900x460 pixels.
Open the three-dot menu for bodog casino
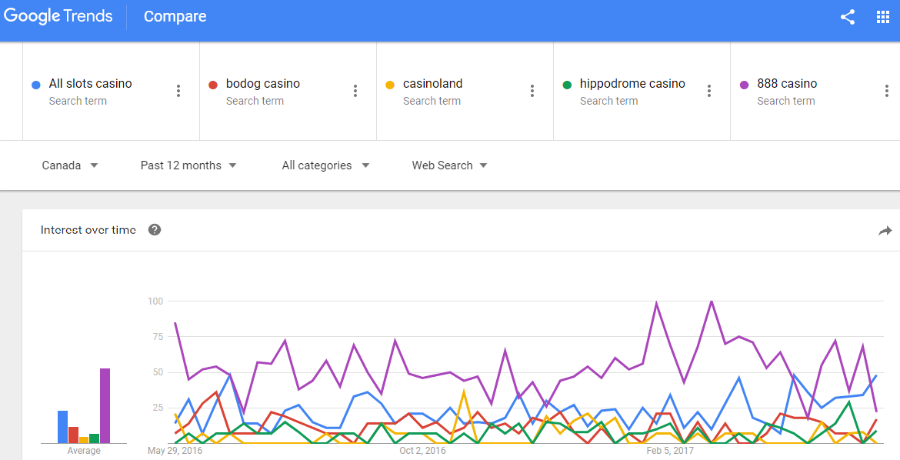tap(355, 91)
